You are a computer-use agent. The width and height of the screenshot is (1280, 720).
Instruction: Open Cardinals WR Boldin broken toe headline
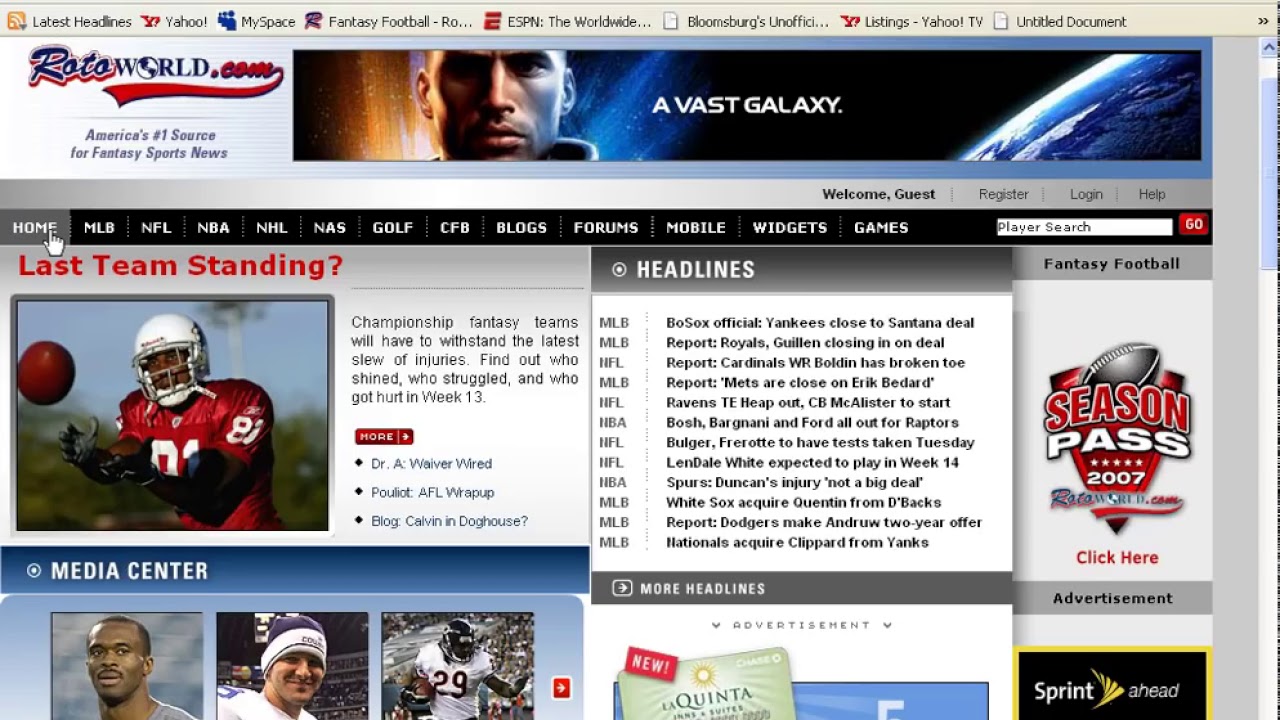click(x=816, y=362)
